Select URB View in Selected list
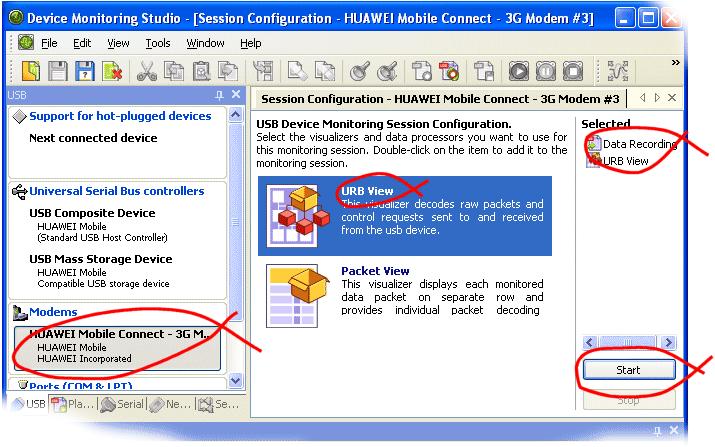715x447 pixels. click(x=625, y=160)
